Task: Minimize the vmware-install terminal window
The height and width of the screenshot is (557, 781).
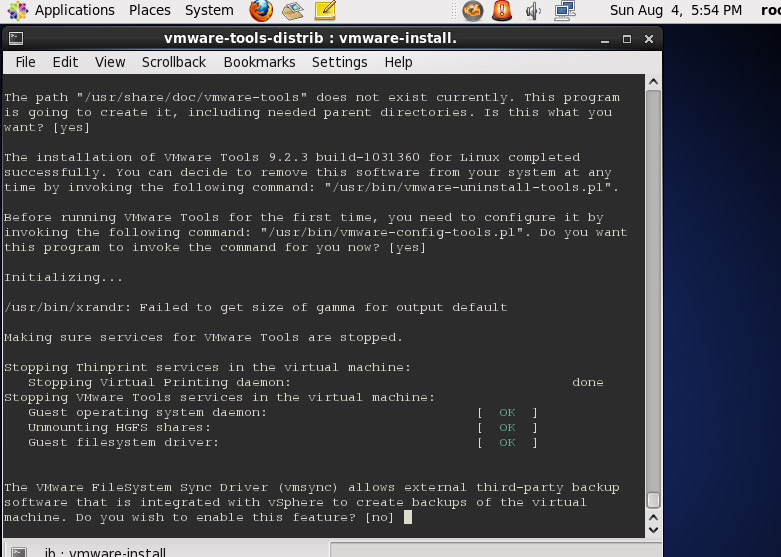Action: point(605,39)
